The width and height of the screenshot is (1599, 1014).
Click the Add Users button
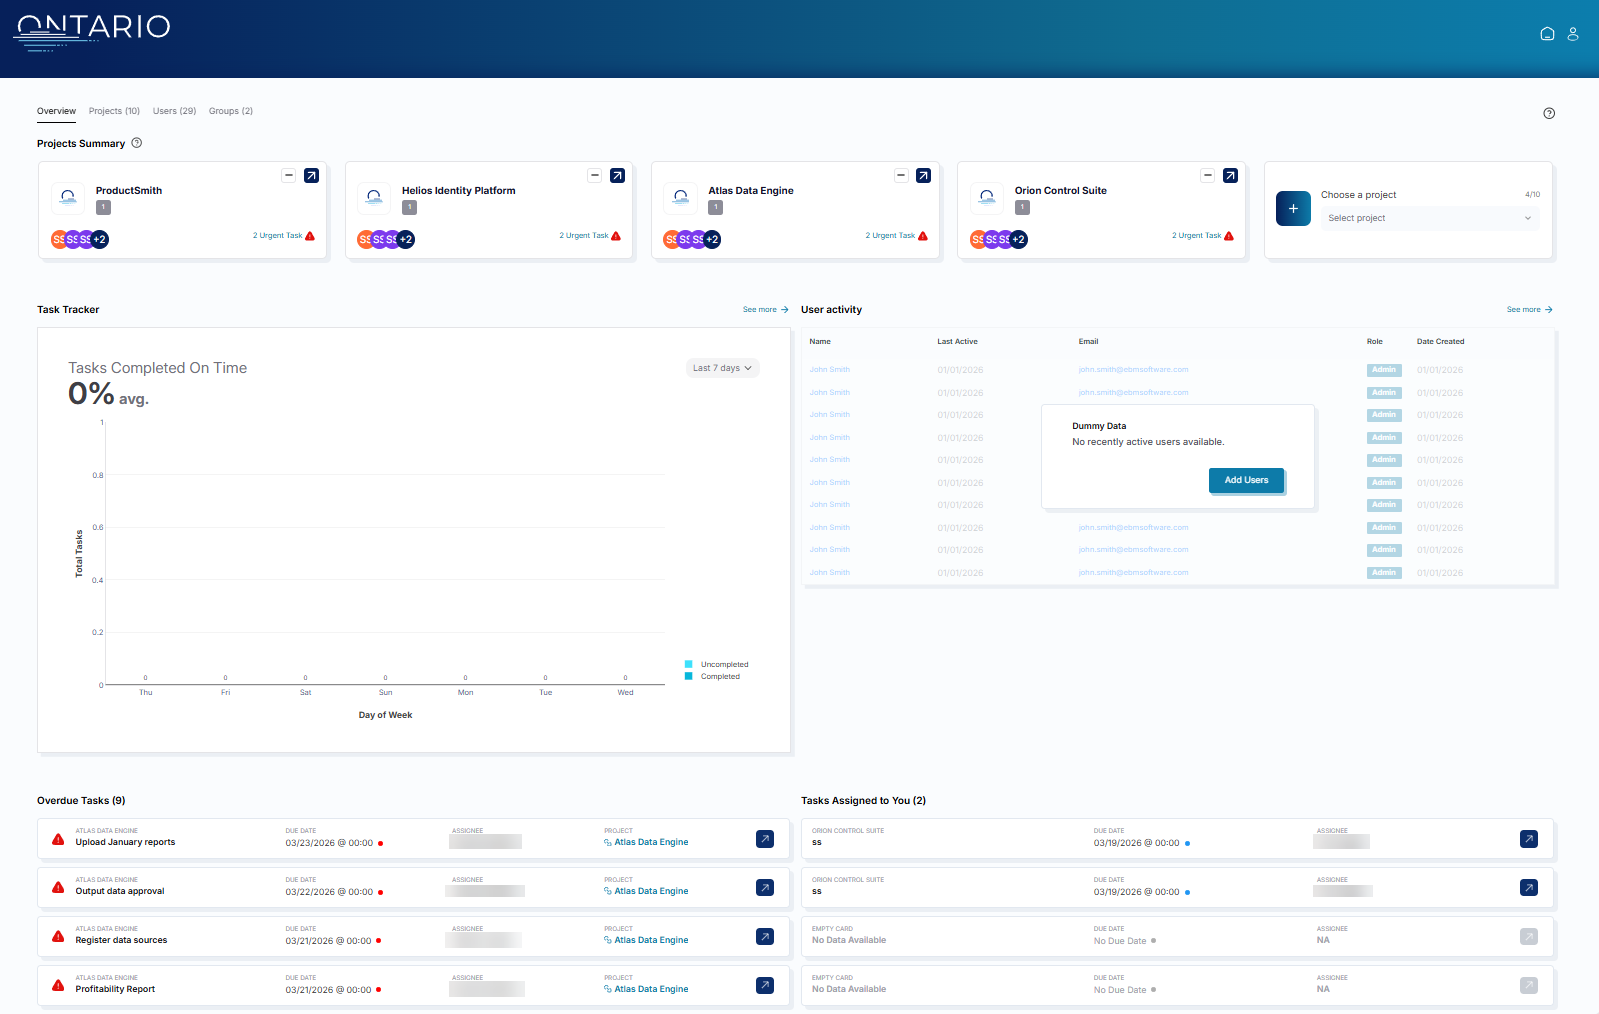click(x=1246, y=480)
